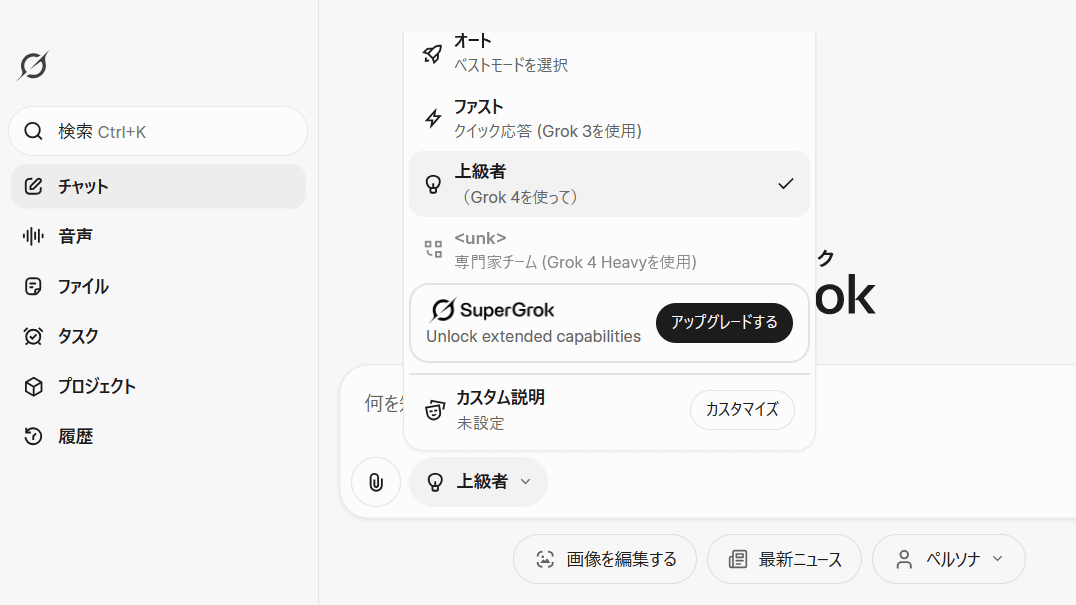The height and width of the screenshot is (605, 1076).
Task: Select the Grok 4 Heavy 専門家チーム option
Action: point(609,250)
